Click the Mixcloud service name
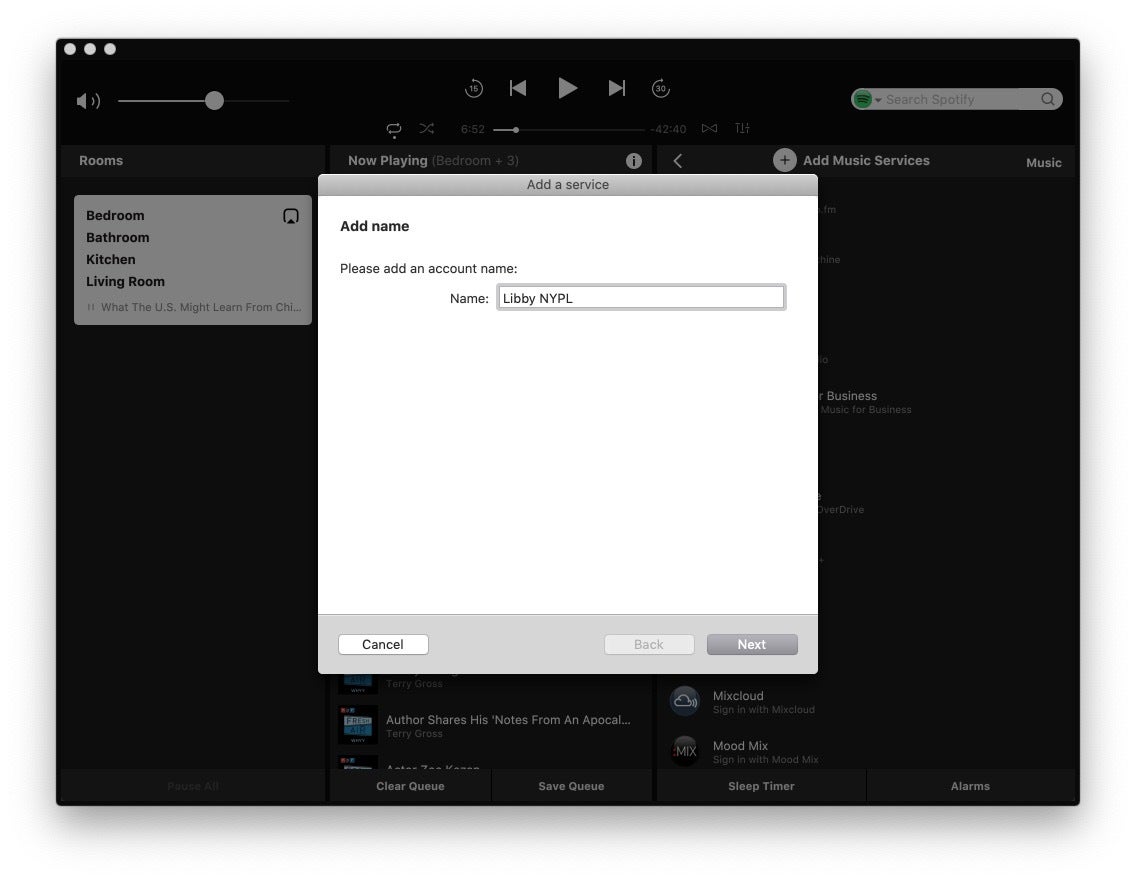The width and height of the screenshot is (1136, 880). point(738,696)
